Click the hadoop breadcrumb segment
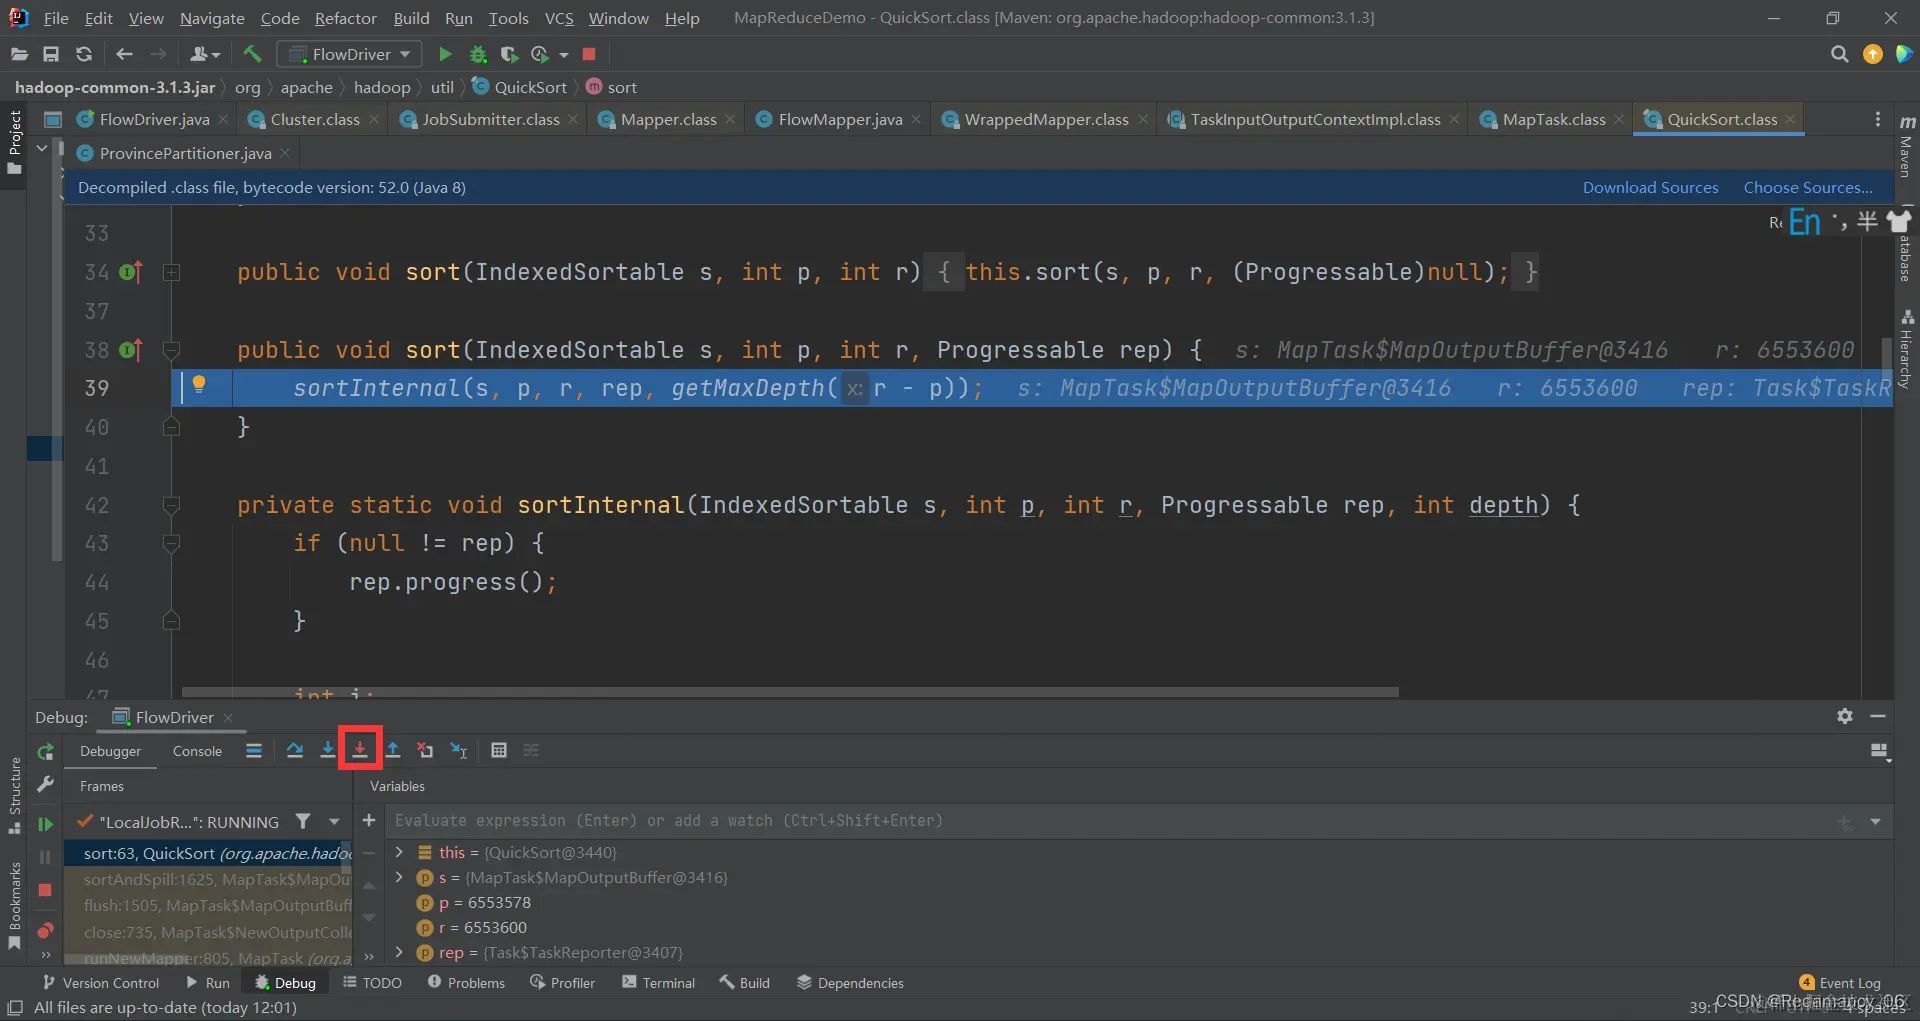Viewport: 1920px width, 1021px height. click(382, 87)
